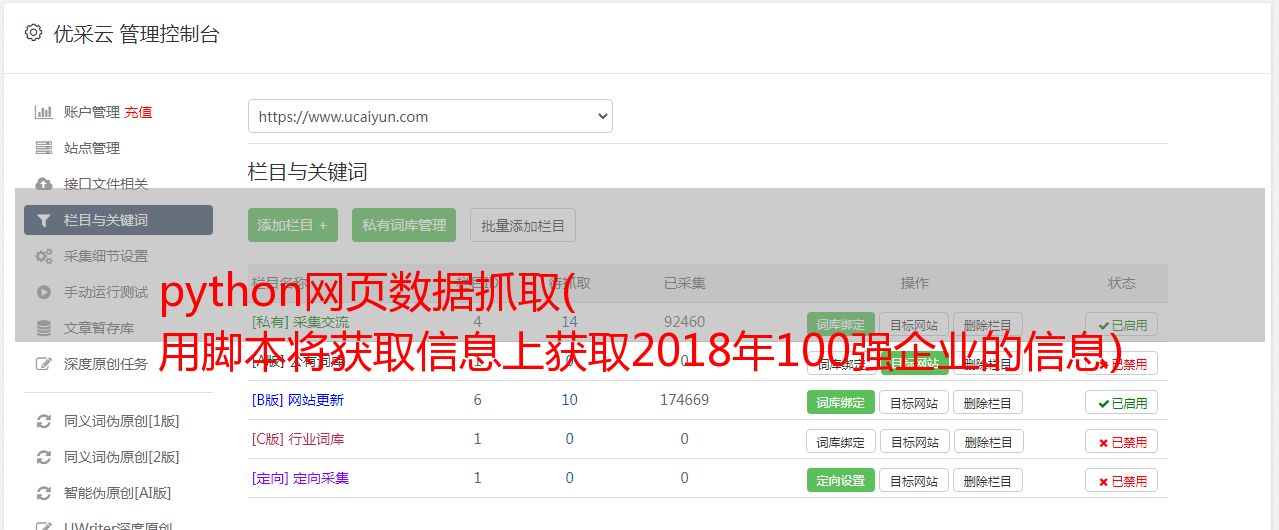Click the 操作 column header

(915, 283)
